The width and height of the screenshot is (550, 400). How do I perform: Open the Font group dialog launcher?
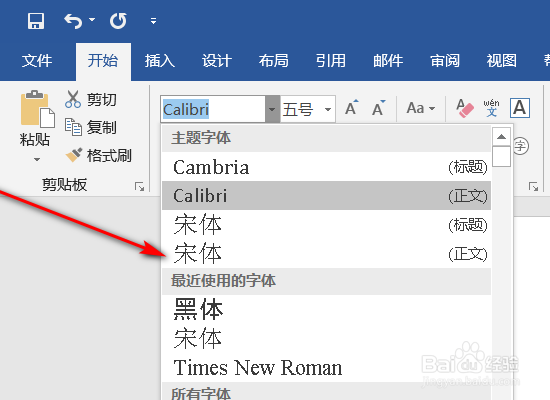click(534, 187)
